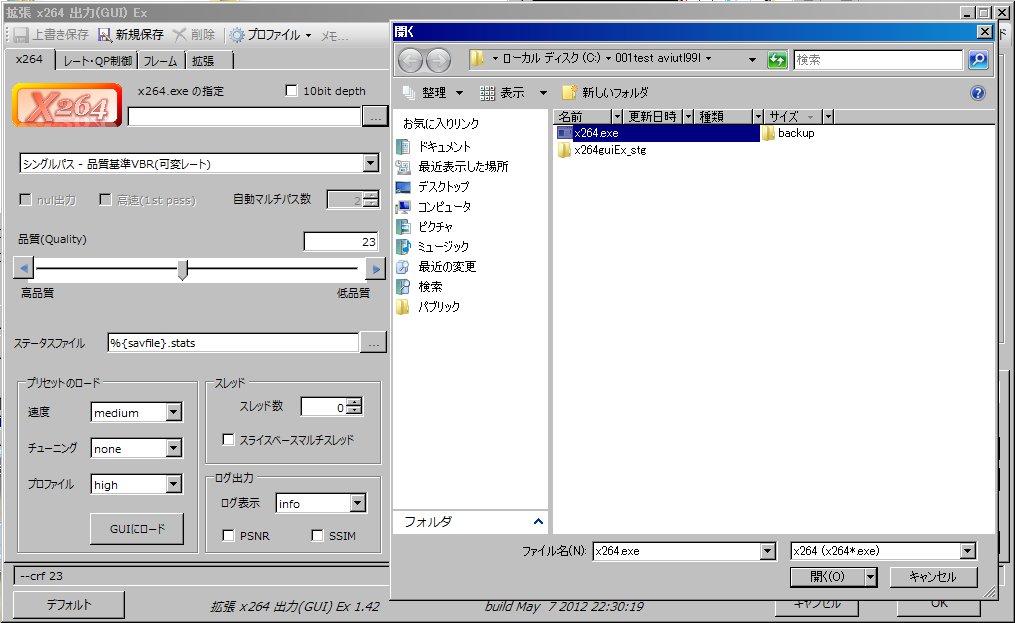The image size is (1015, 623).
Task: Click the browse button for x264.exe path
Action: [375, 116]
